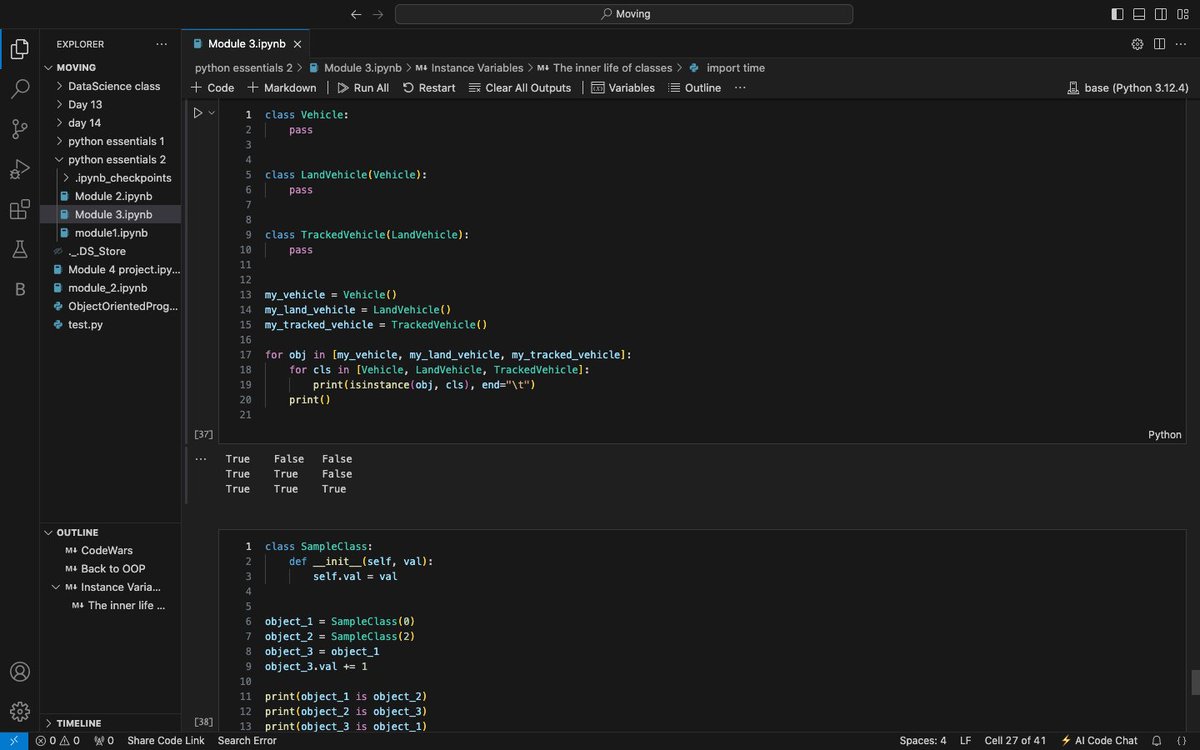Open notebook settings gear icon

click(1137, 44)
